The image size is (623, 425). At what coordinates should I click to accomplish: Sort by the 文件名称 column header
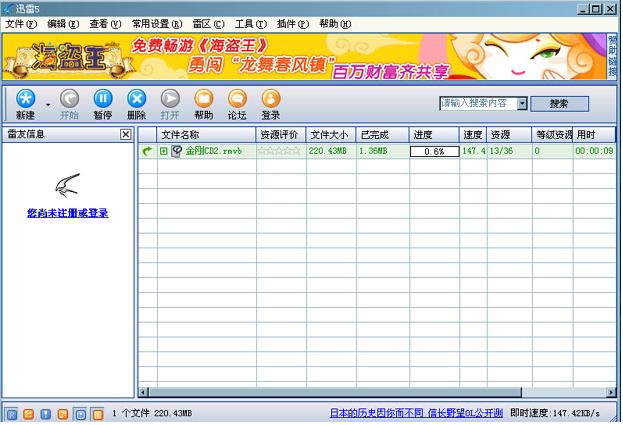(x=207, y=135)
